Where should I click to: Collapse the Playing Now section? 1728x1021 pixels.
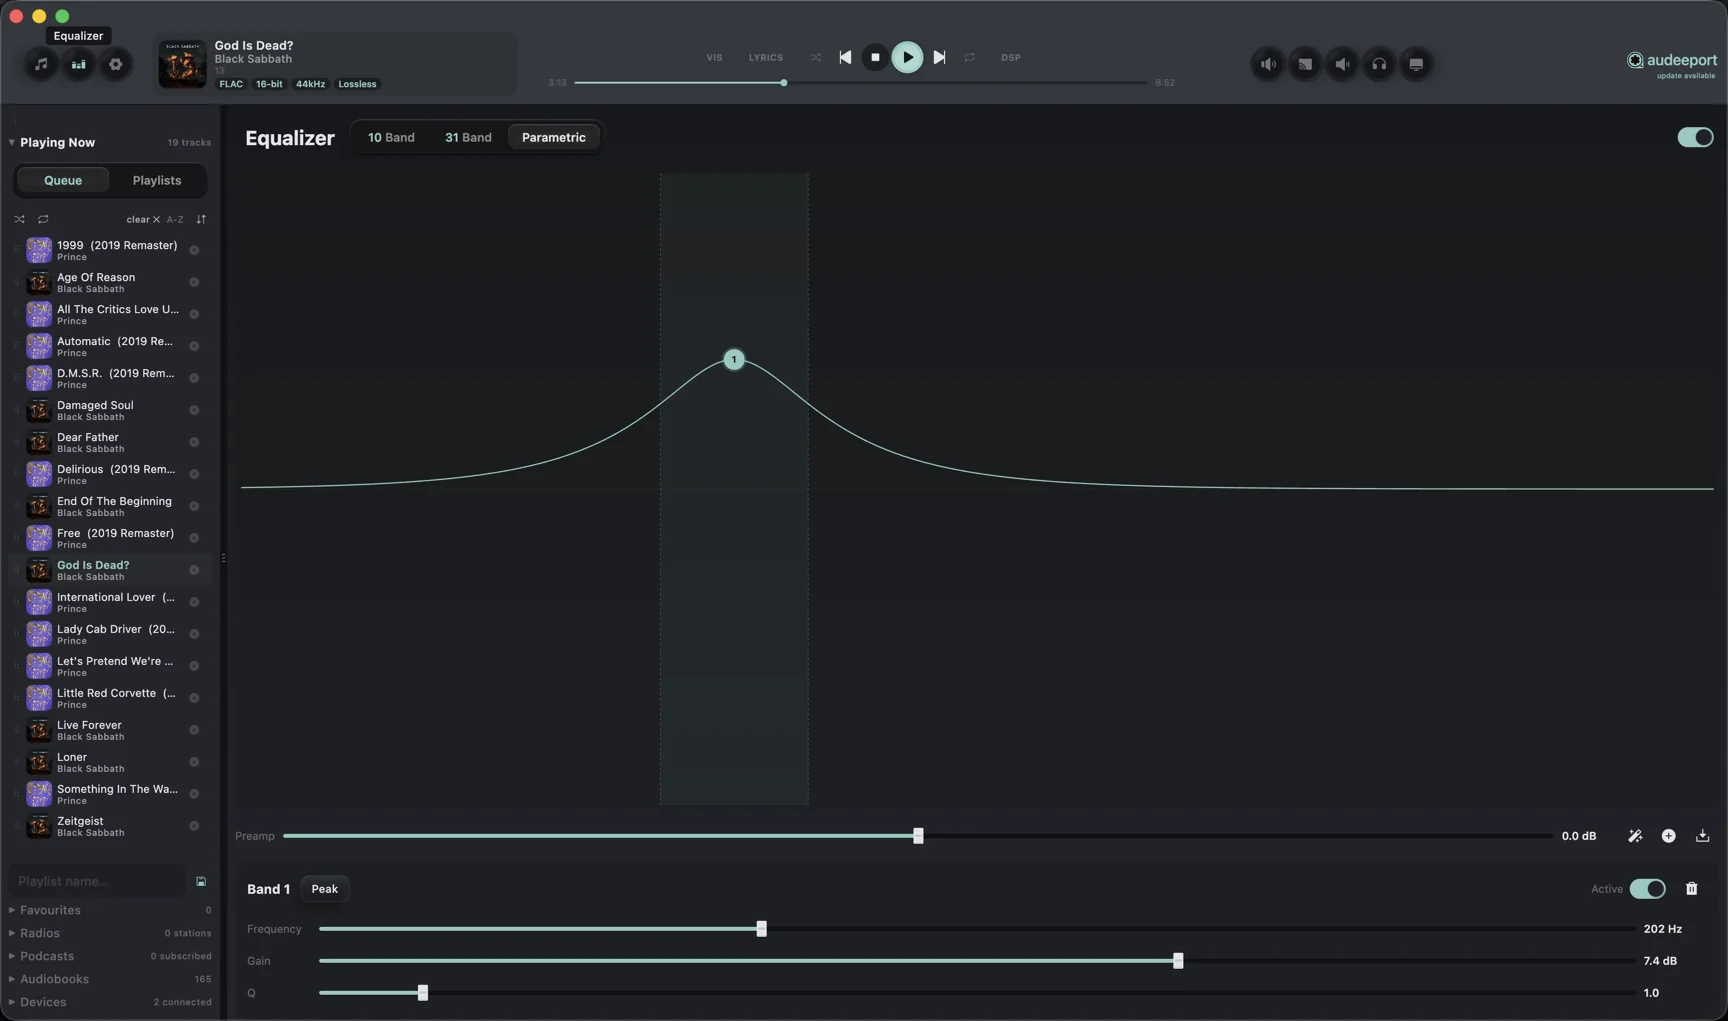[x=57, y=143]
